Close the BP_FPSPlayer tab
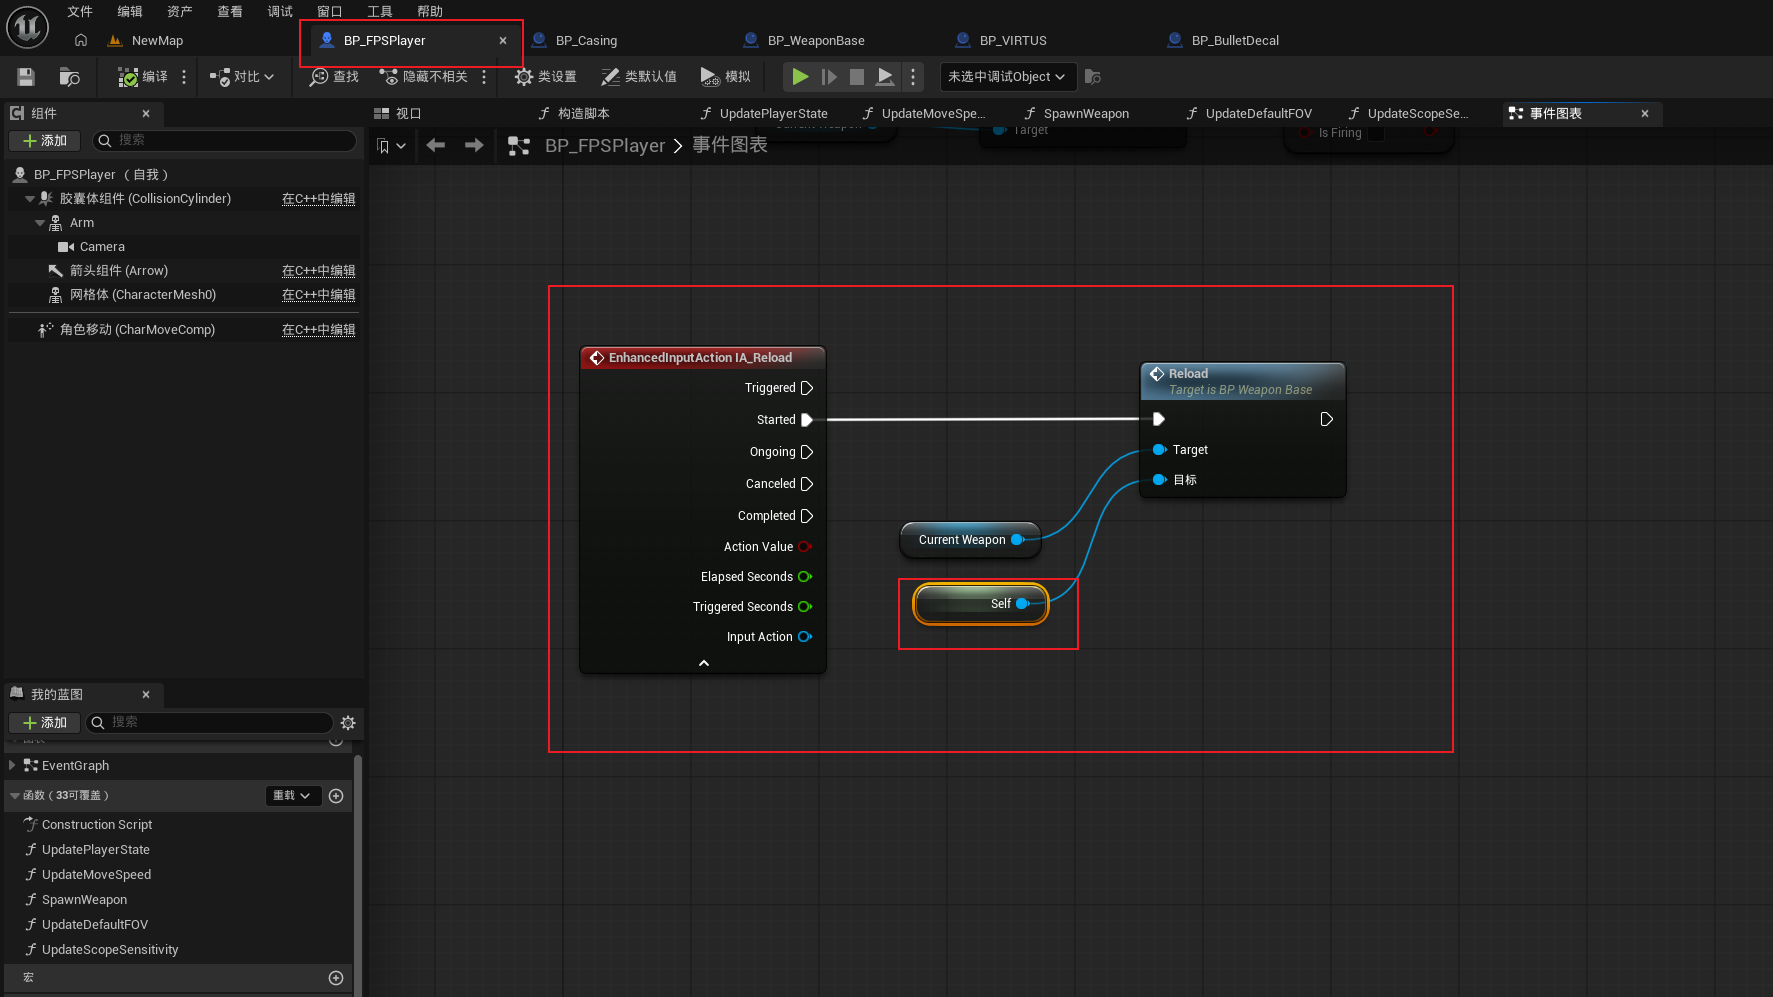 (x=503, y=41)
